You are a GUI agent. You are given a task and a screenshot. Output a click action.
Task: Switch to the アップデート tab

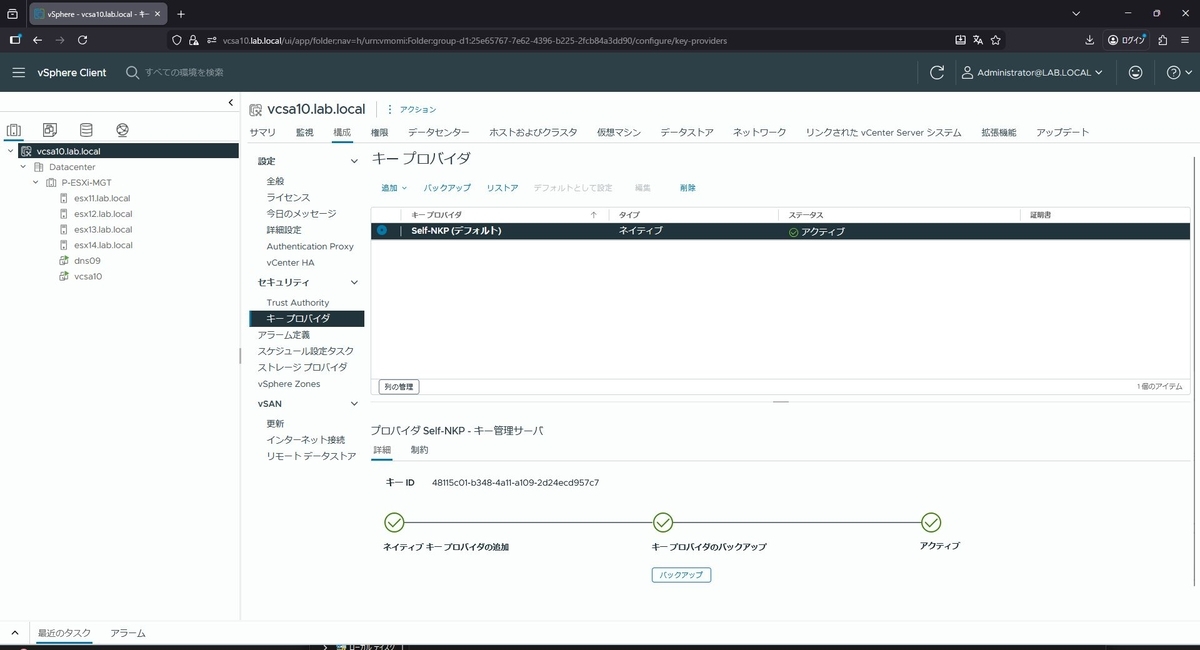[x=1063, y=132]
